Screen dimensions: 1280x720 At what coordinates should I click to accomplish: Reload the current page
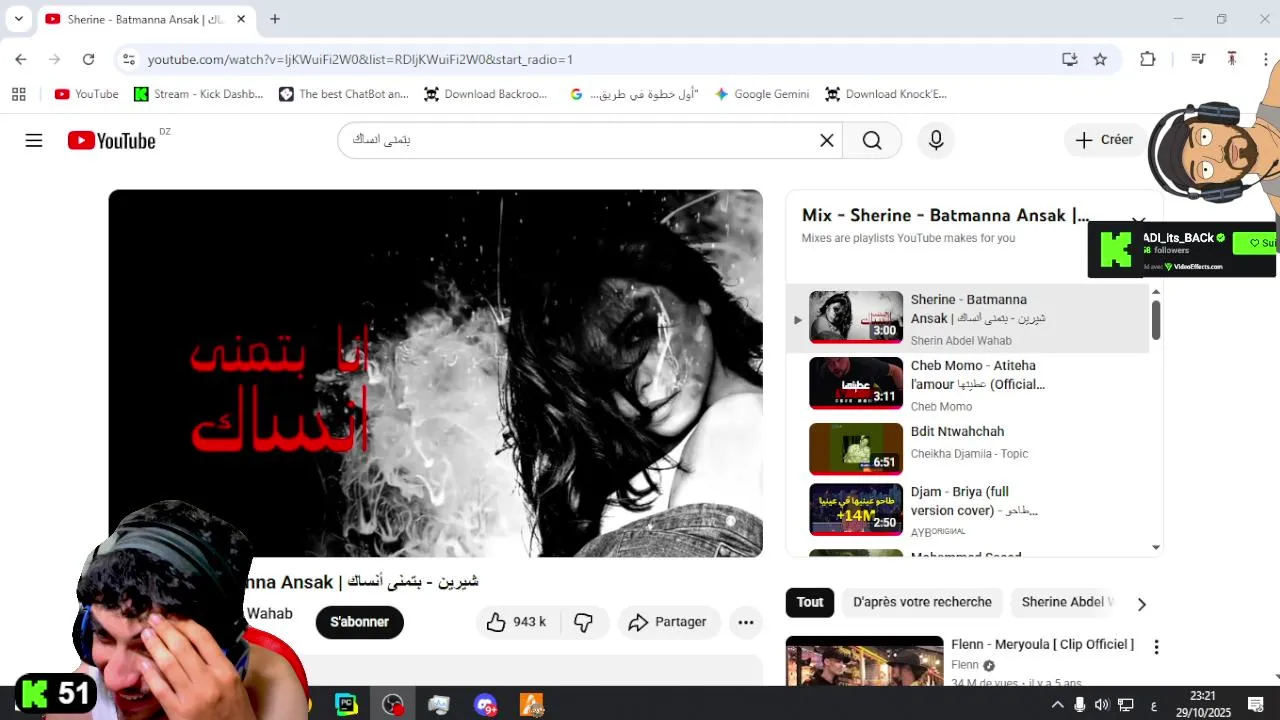[x=88, y=59]
